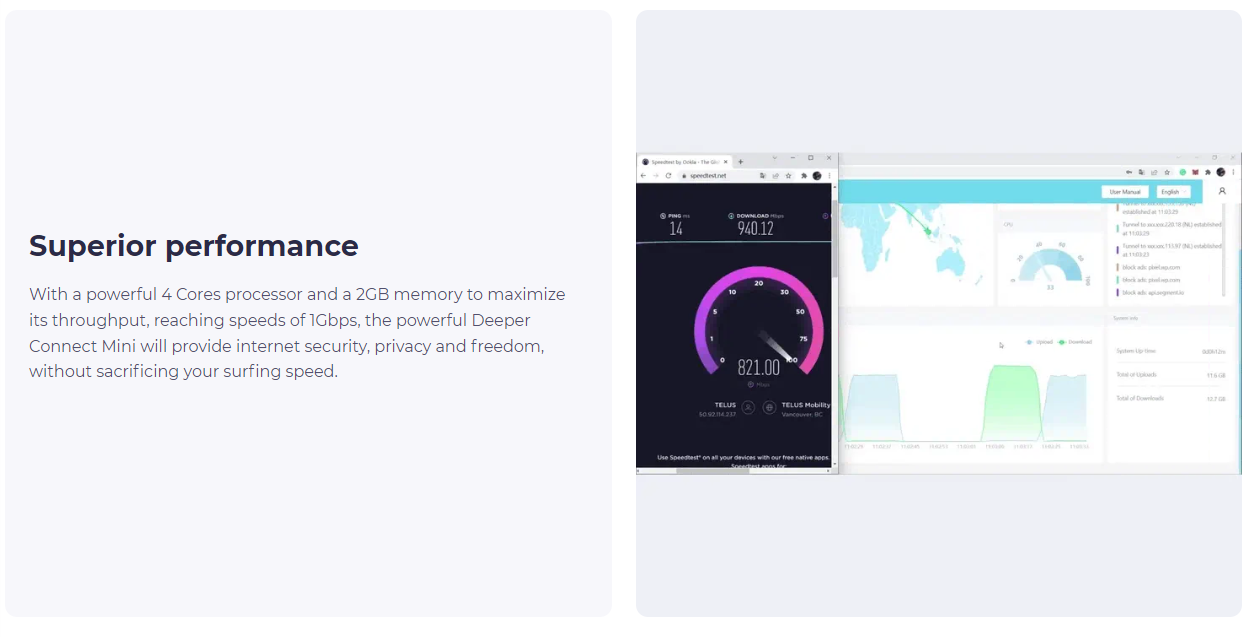Viewport: 1254px width, 637px height.
Task: Click the 821.00 speed reading on gauge
Action: [759, 368]
